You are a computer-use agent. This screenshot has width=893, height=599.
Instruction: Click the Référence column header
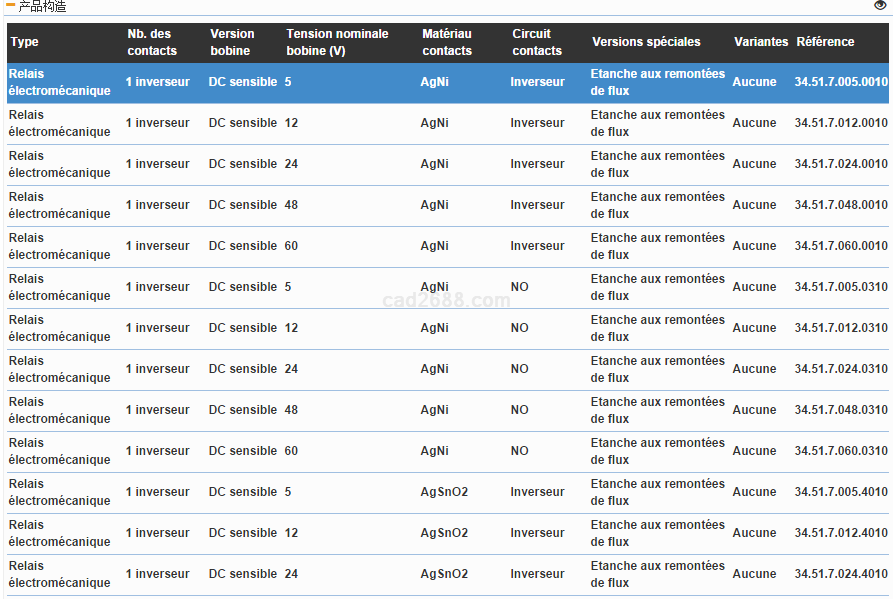click(825, 42)
